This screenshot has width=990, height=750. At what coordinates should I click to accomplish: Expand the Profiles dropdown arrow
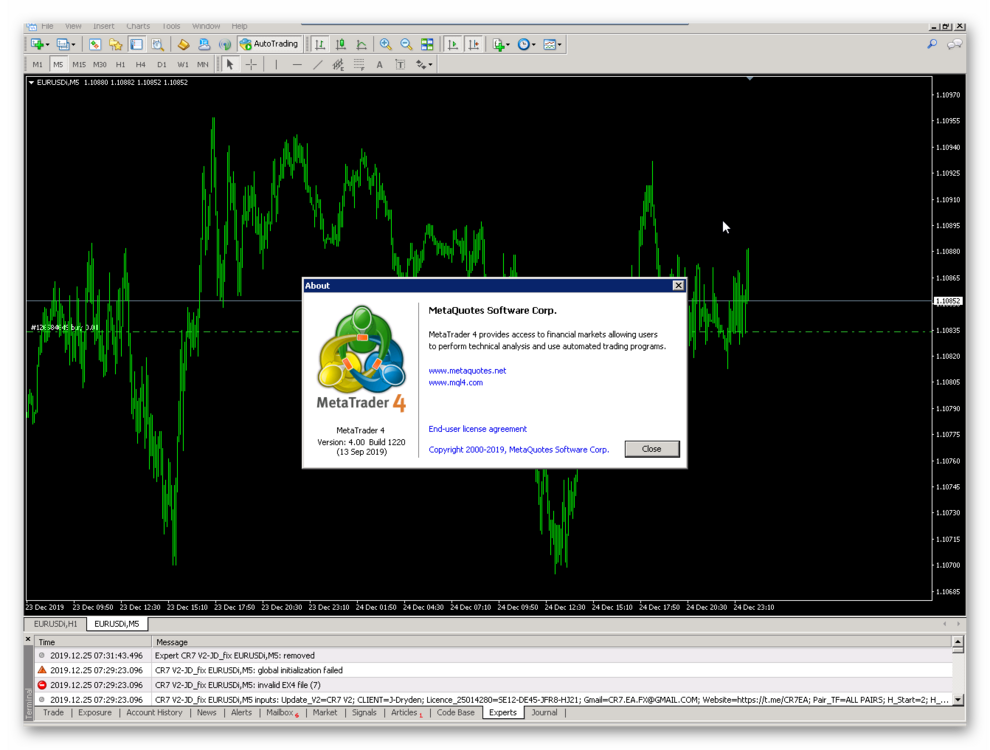point(73,45)
